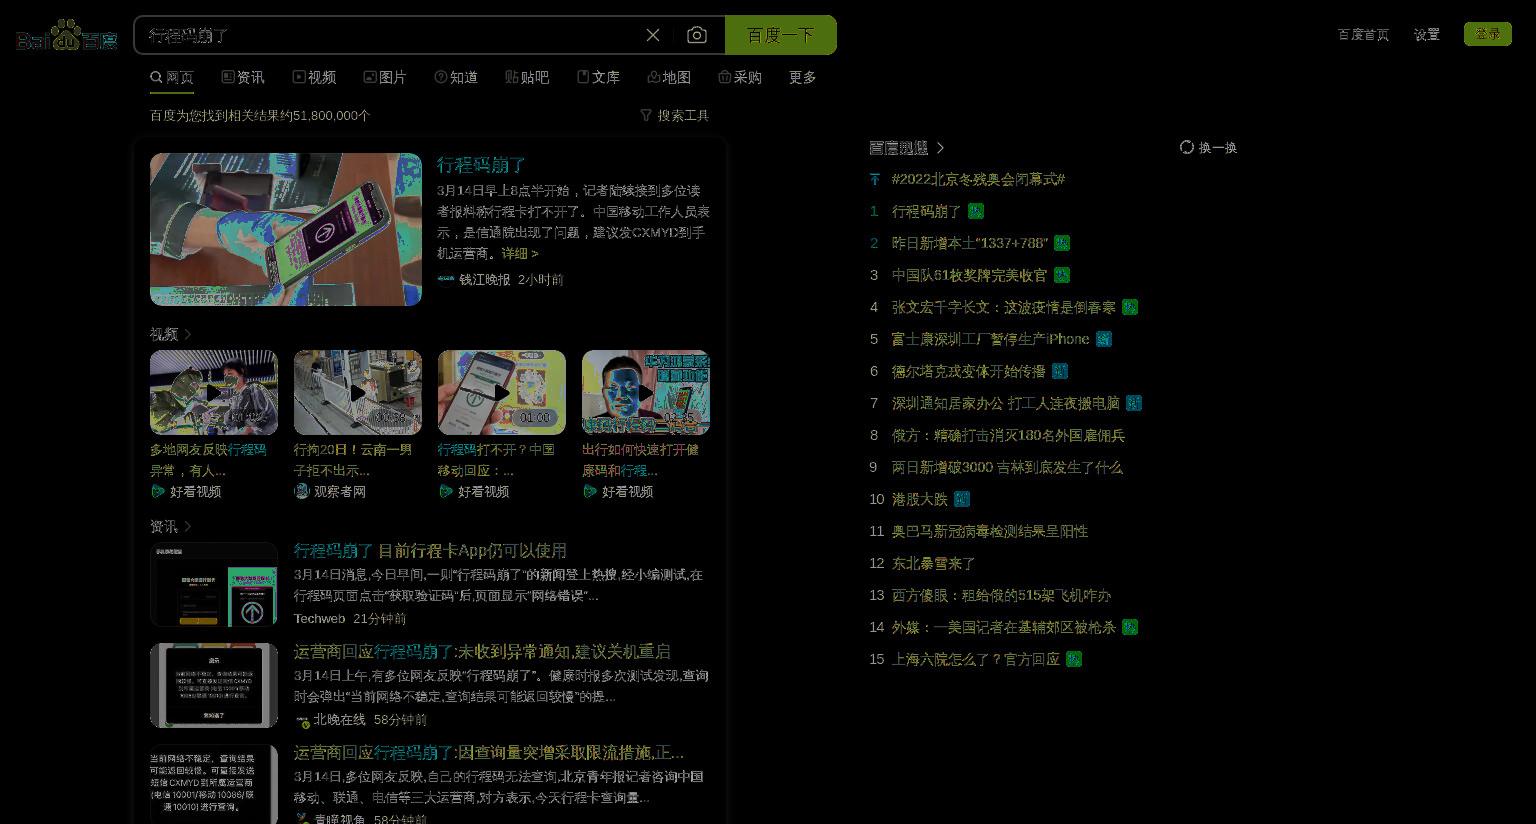
Task: Play video 多地网友反映行程码异常
Action: [x=214, y=392]
